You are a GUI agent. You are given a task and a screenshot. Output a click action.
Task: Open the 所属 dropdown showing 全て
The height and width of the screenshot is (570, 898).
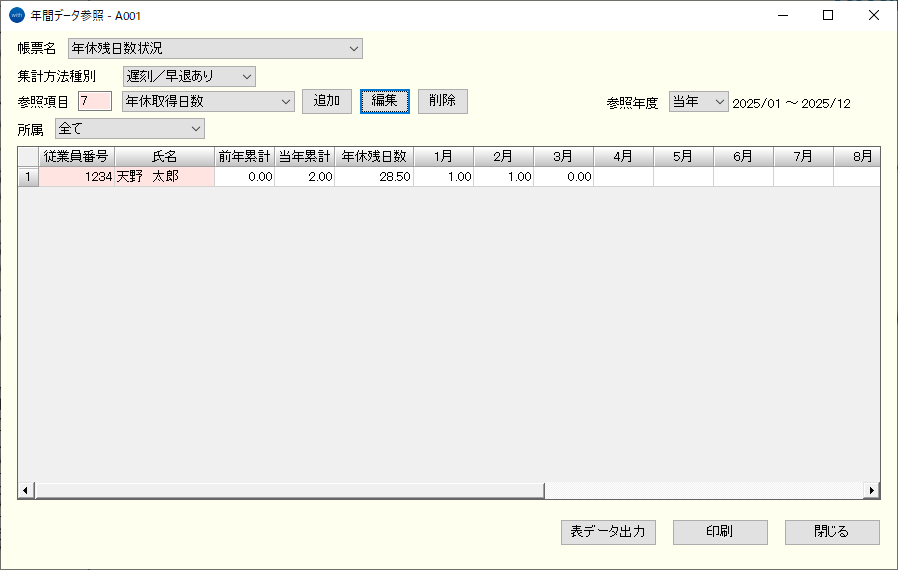[x=129, y=128]
